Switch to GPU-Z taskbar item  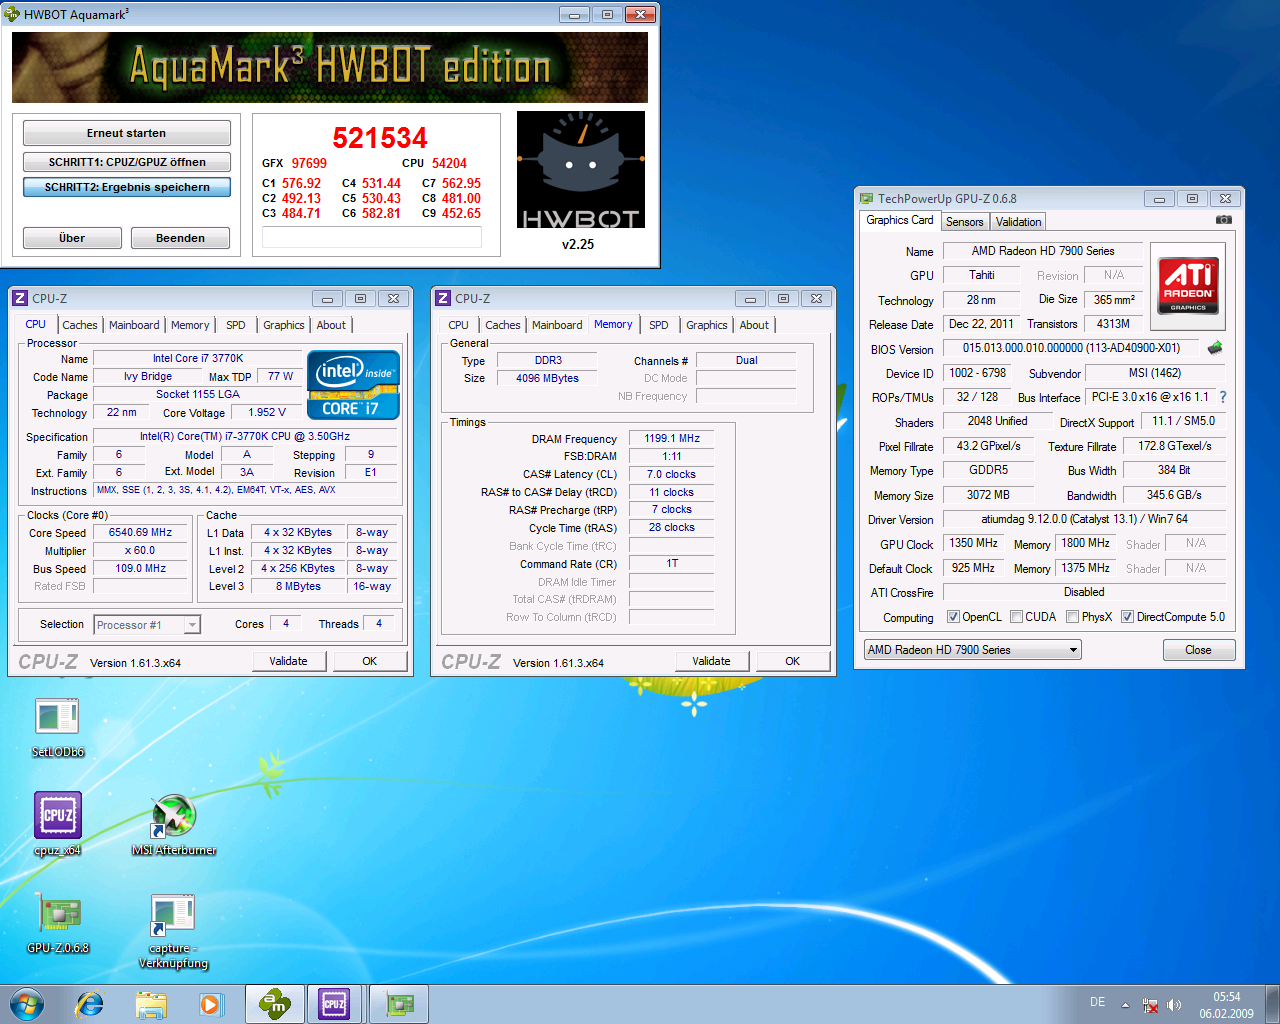400,1004
